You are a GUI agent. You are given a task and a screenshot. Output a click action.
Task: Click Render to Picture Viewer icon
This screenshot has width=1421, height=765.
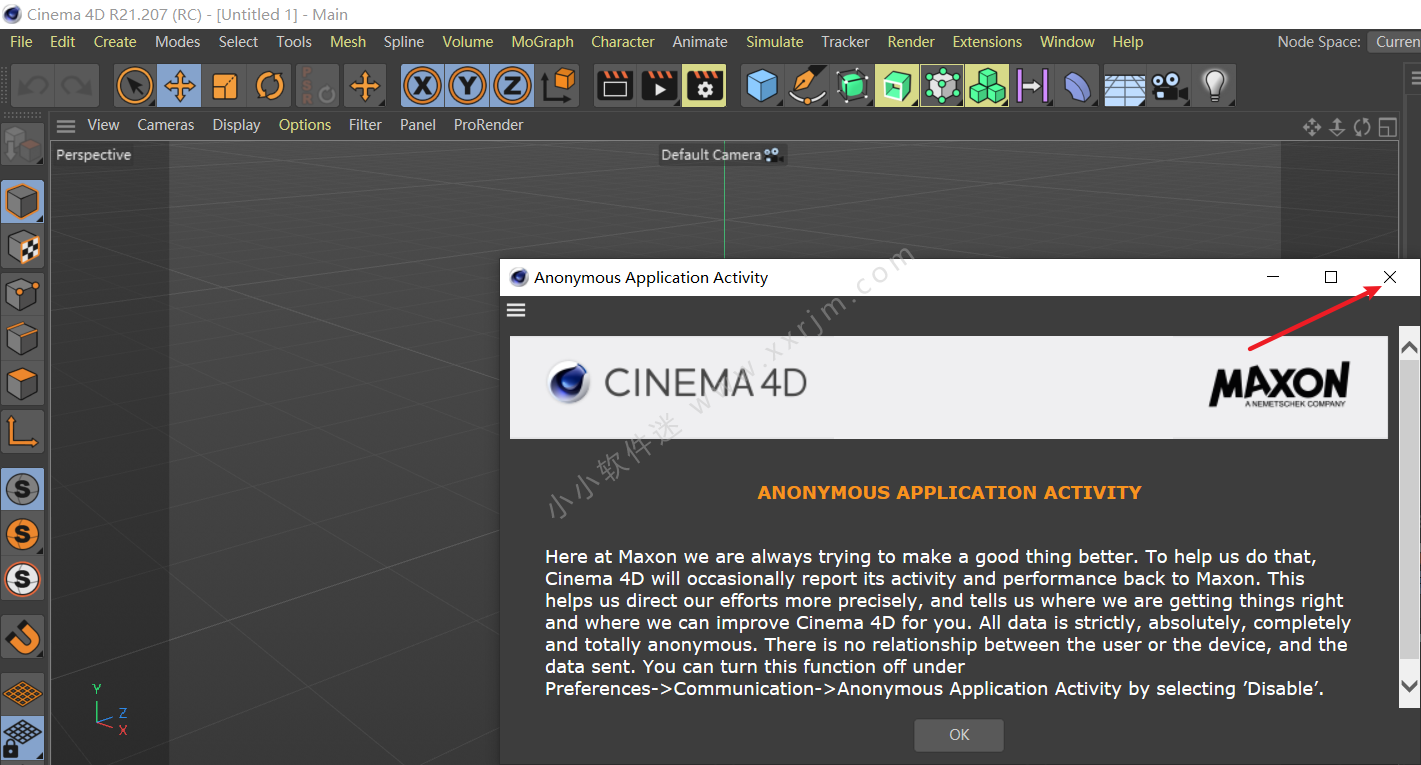point(660,86)
